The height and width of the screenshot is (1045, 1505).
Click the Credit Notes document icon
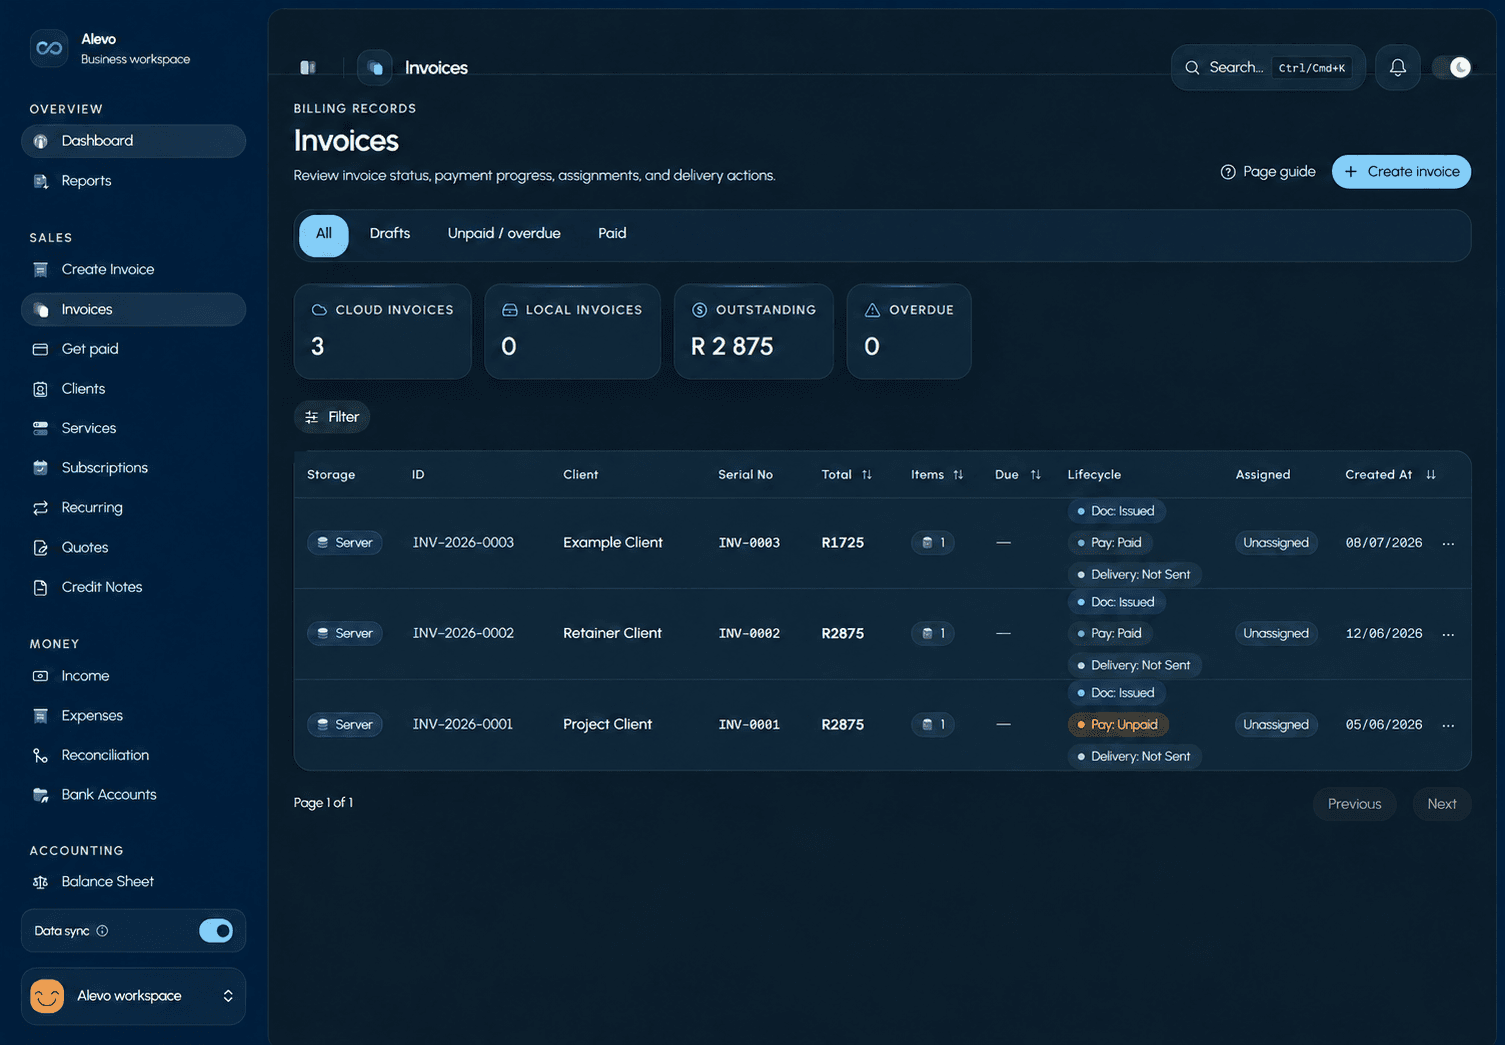[41, 587]
